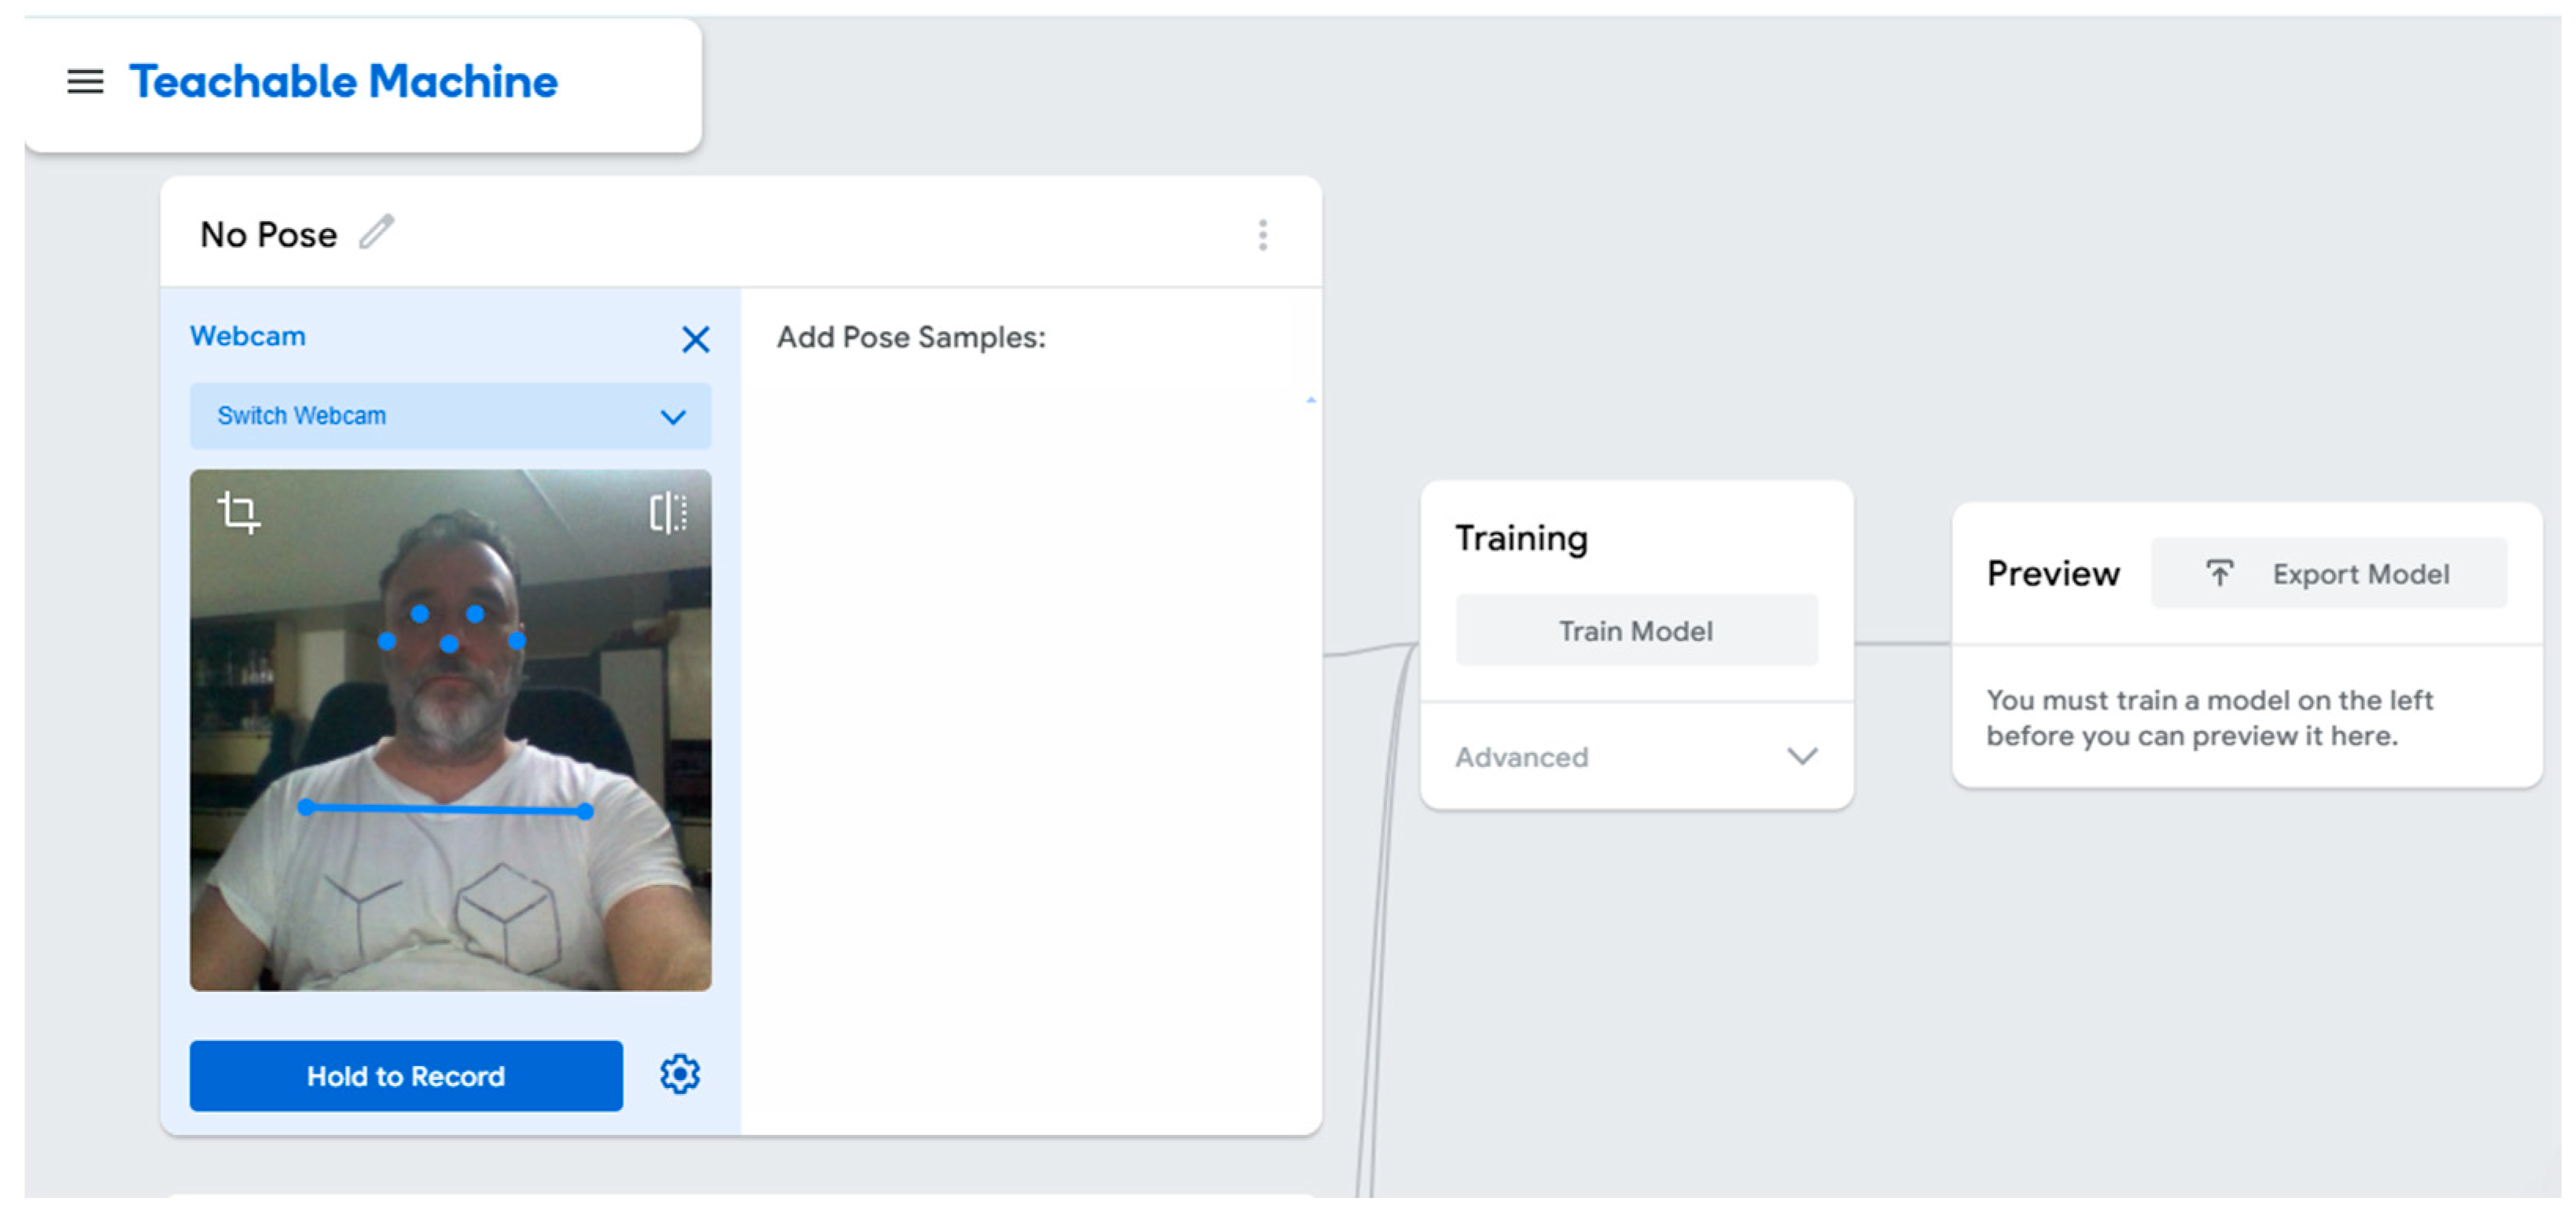Toggle the webcam mirror flip icon
The height and width of the screenshot is (1216, 2576).
point(667,513)
